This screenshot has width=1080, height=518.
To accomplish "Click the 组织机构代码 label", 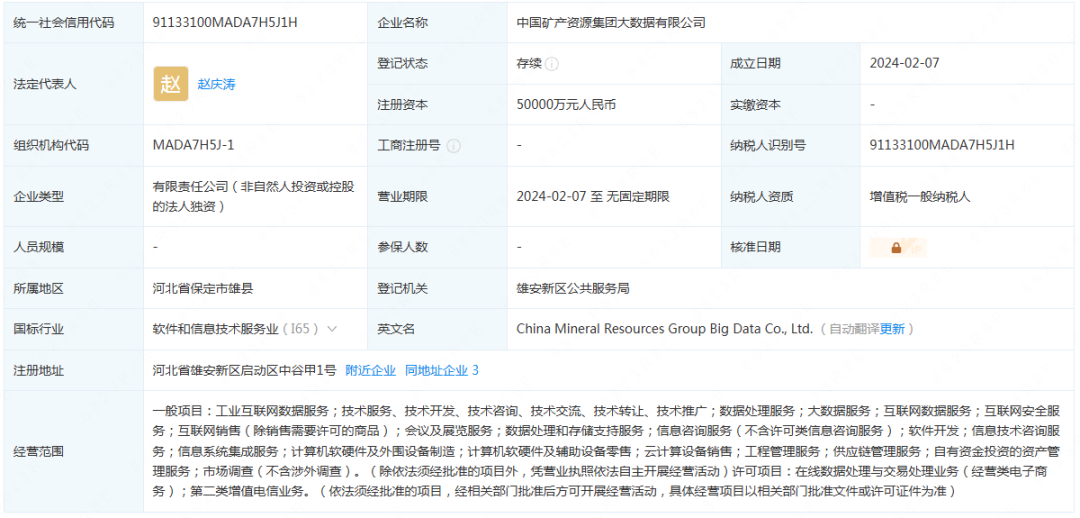I will [x=51, y=145].
